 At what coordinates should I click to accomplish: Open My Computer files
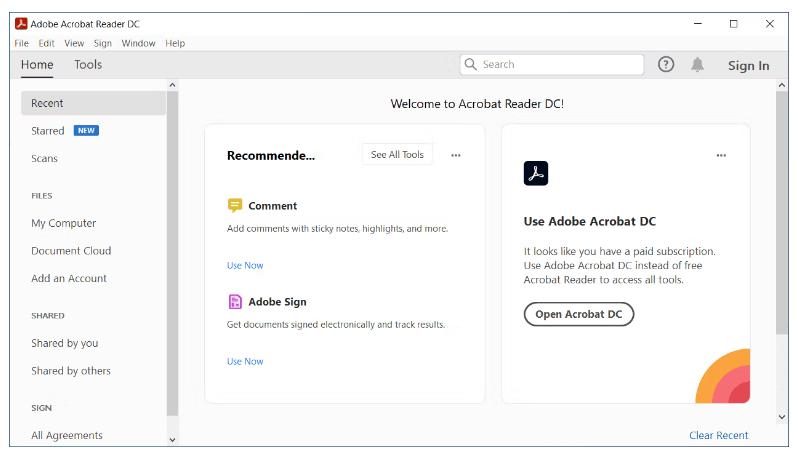[x=63, y=223]
